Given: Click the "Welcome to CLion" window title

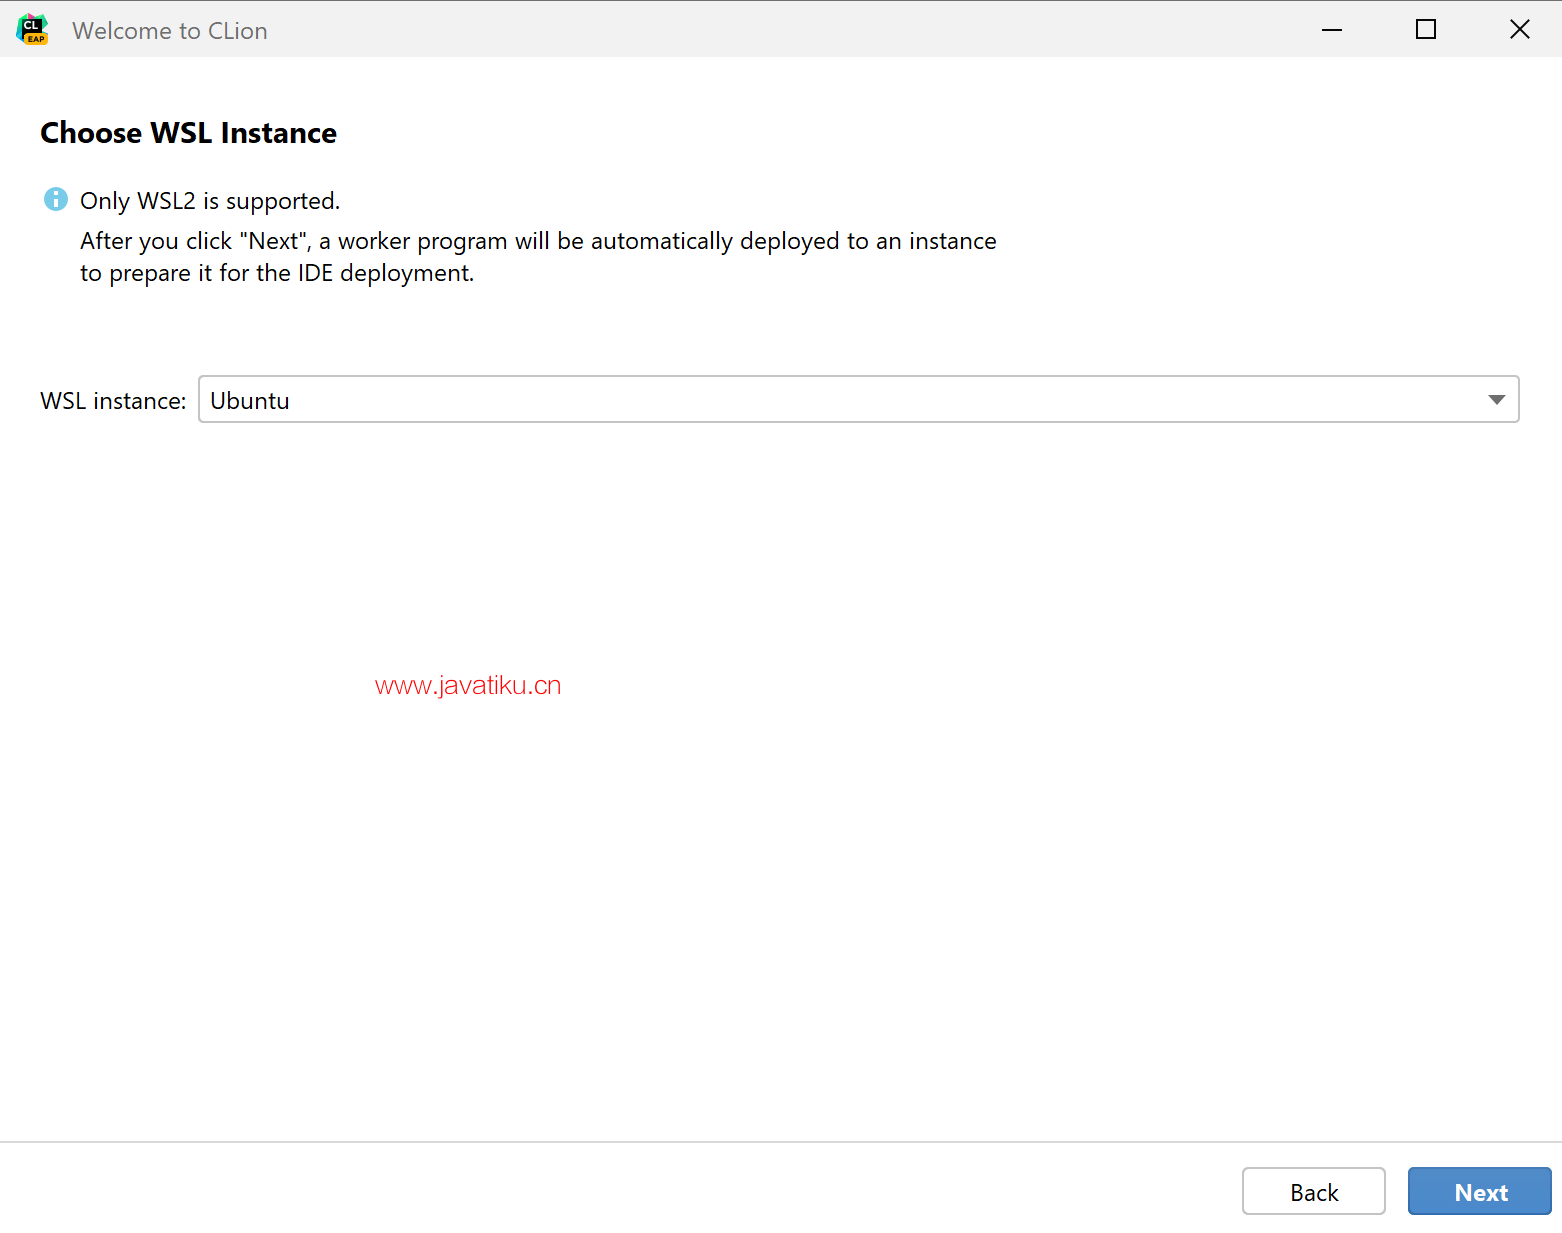Looking at the screenshot, I should (170, 31).
